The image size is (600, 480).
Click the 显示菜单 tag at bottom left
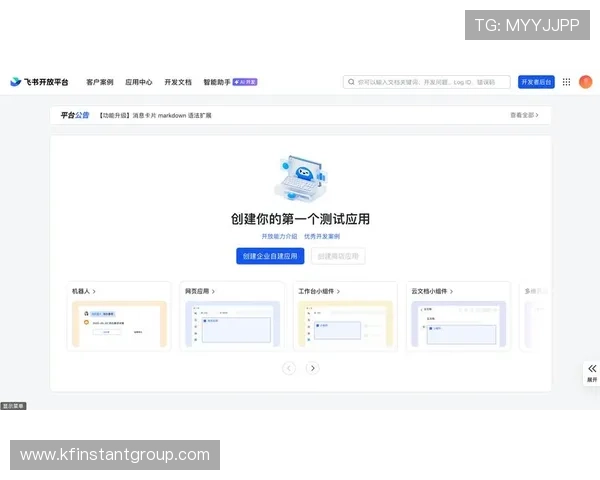13,406
